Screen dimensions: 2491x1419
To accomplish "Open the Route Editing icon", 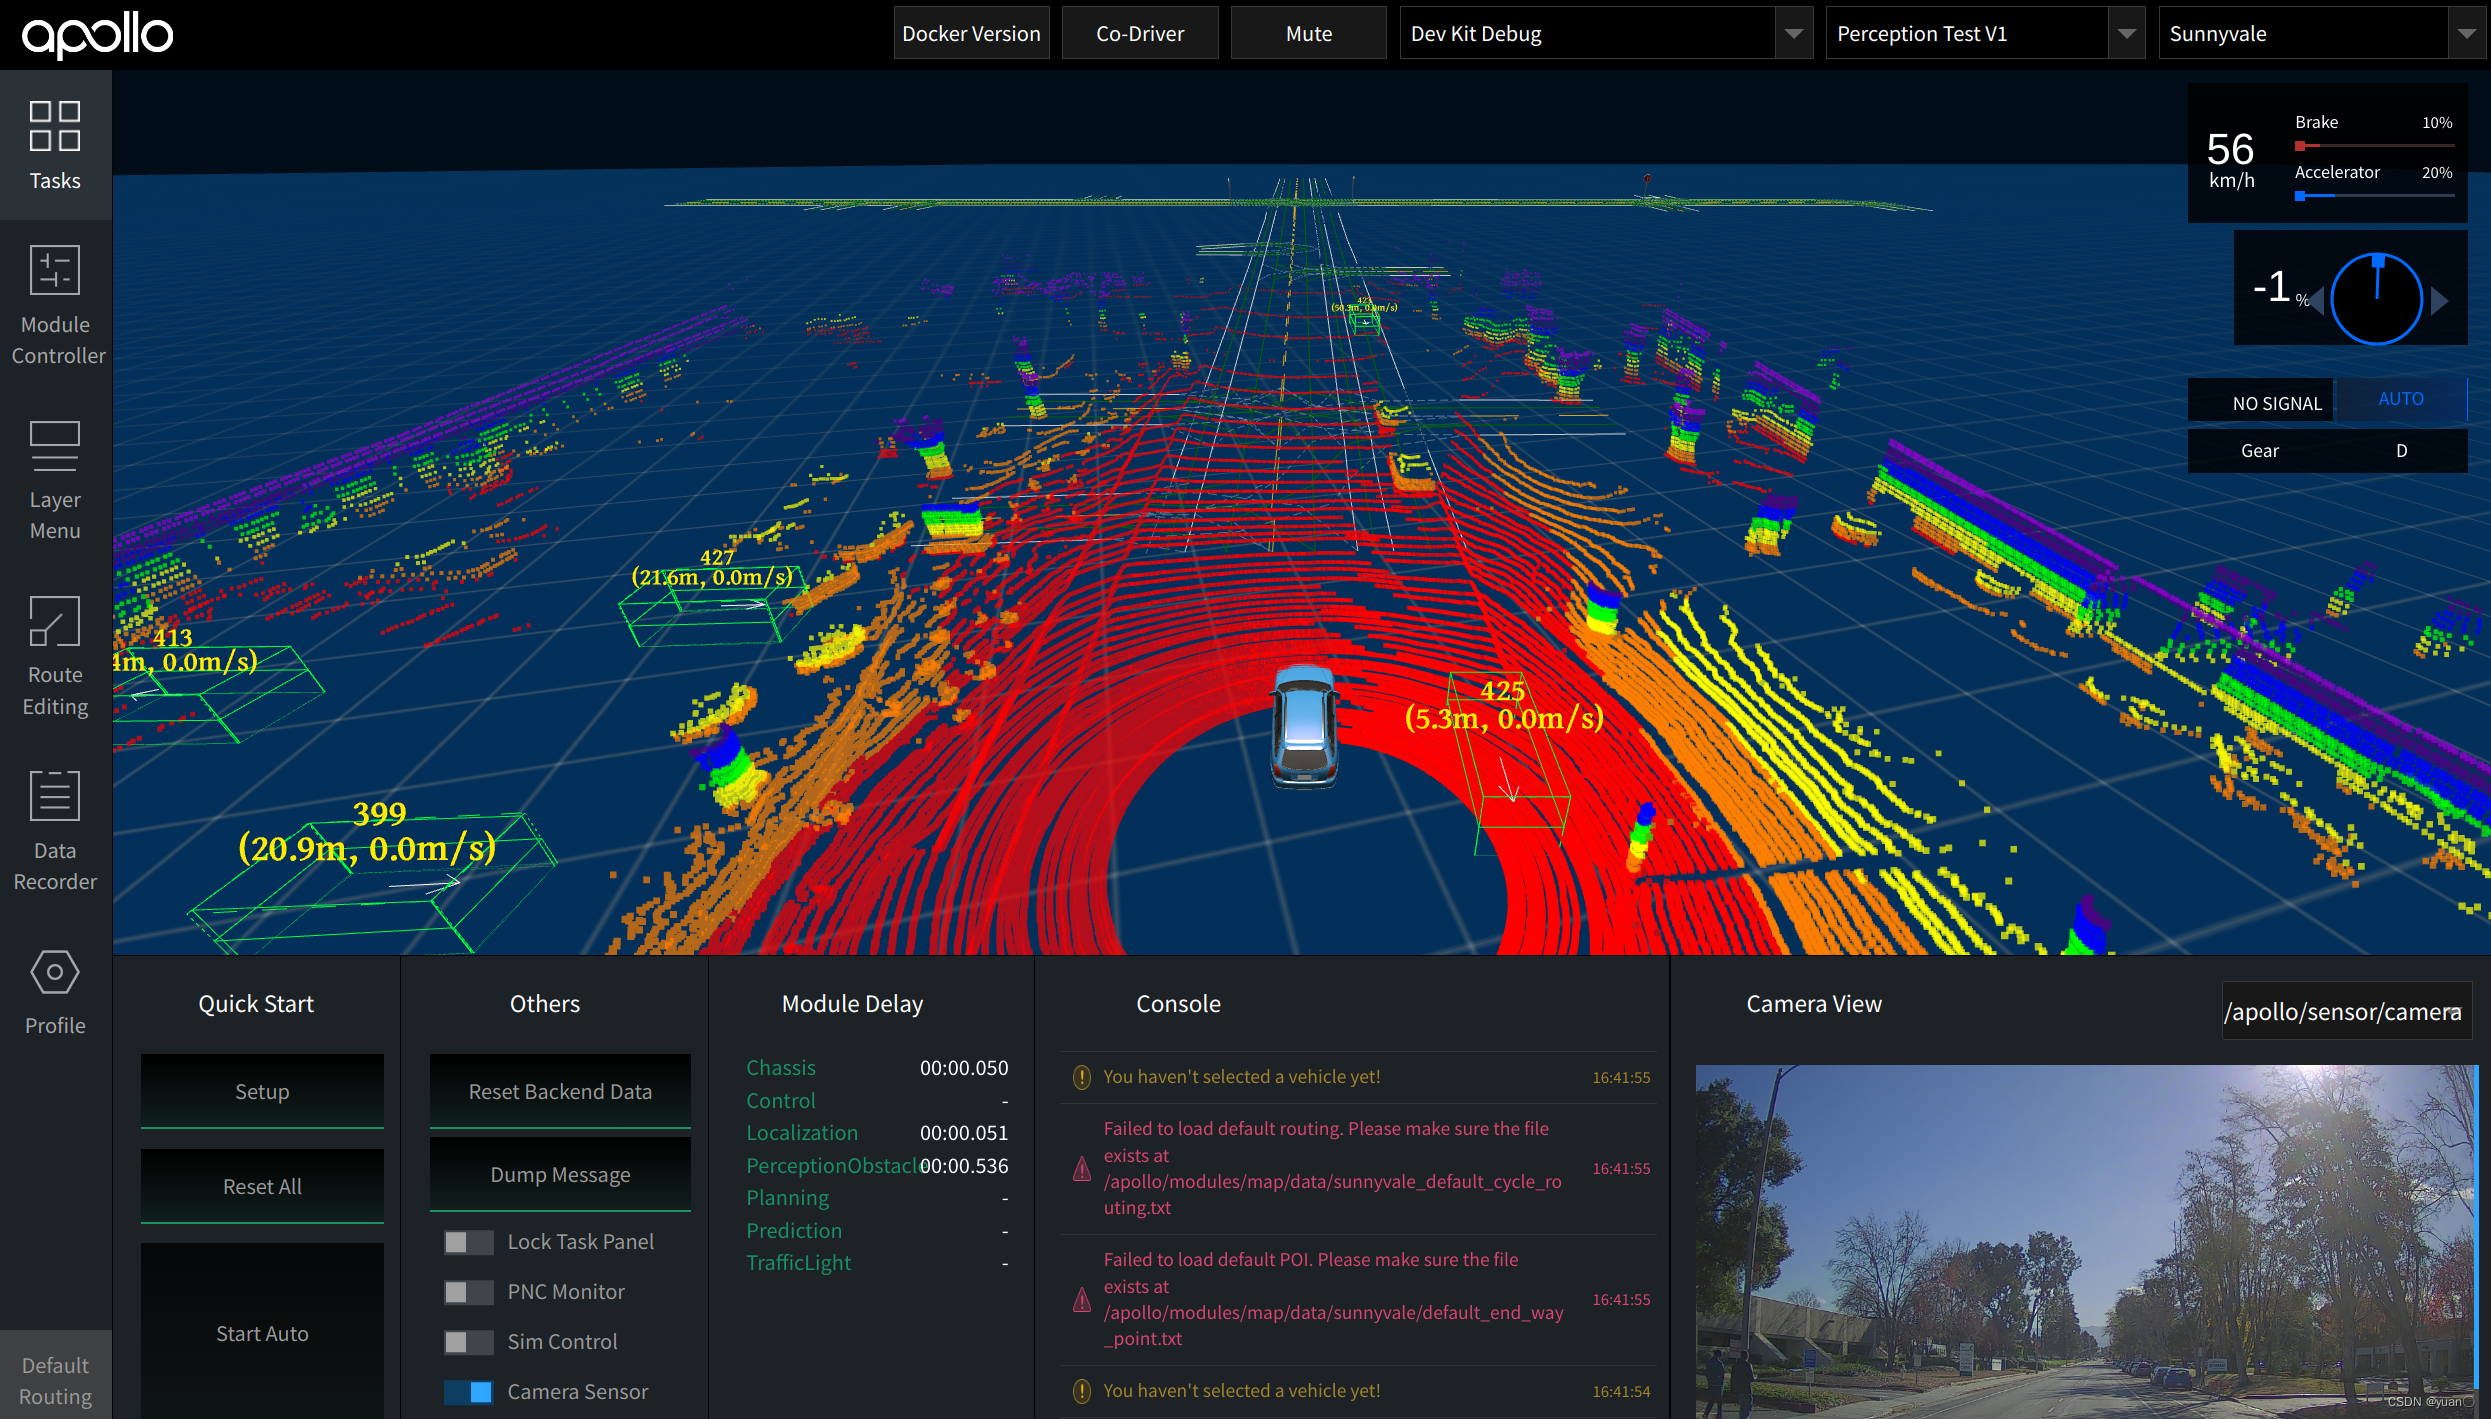I will click(55, 621).
